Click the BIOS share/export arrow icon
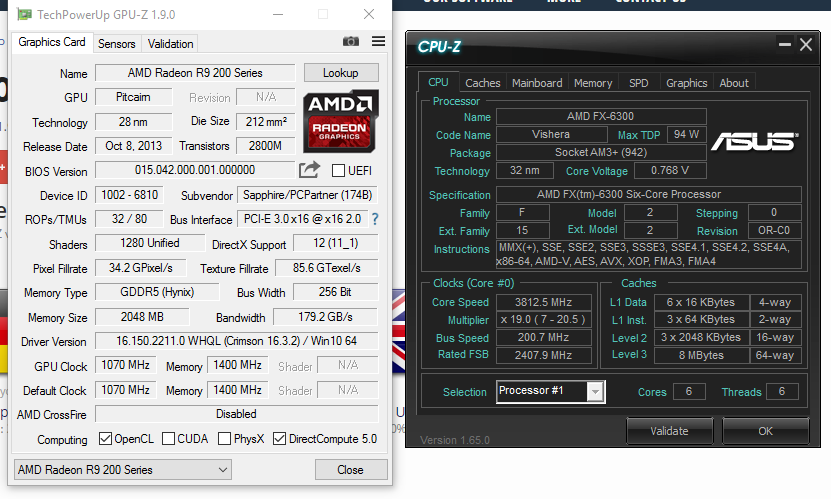 coord(310,170)
